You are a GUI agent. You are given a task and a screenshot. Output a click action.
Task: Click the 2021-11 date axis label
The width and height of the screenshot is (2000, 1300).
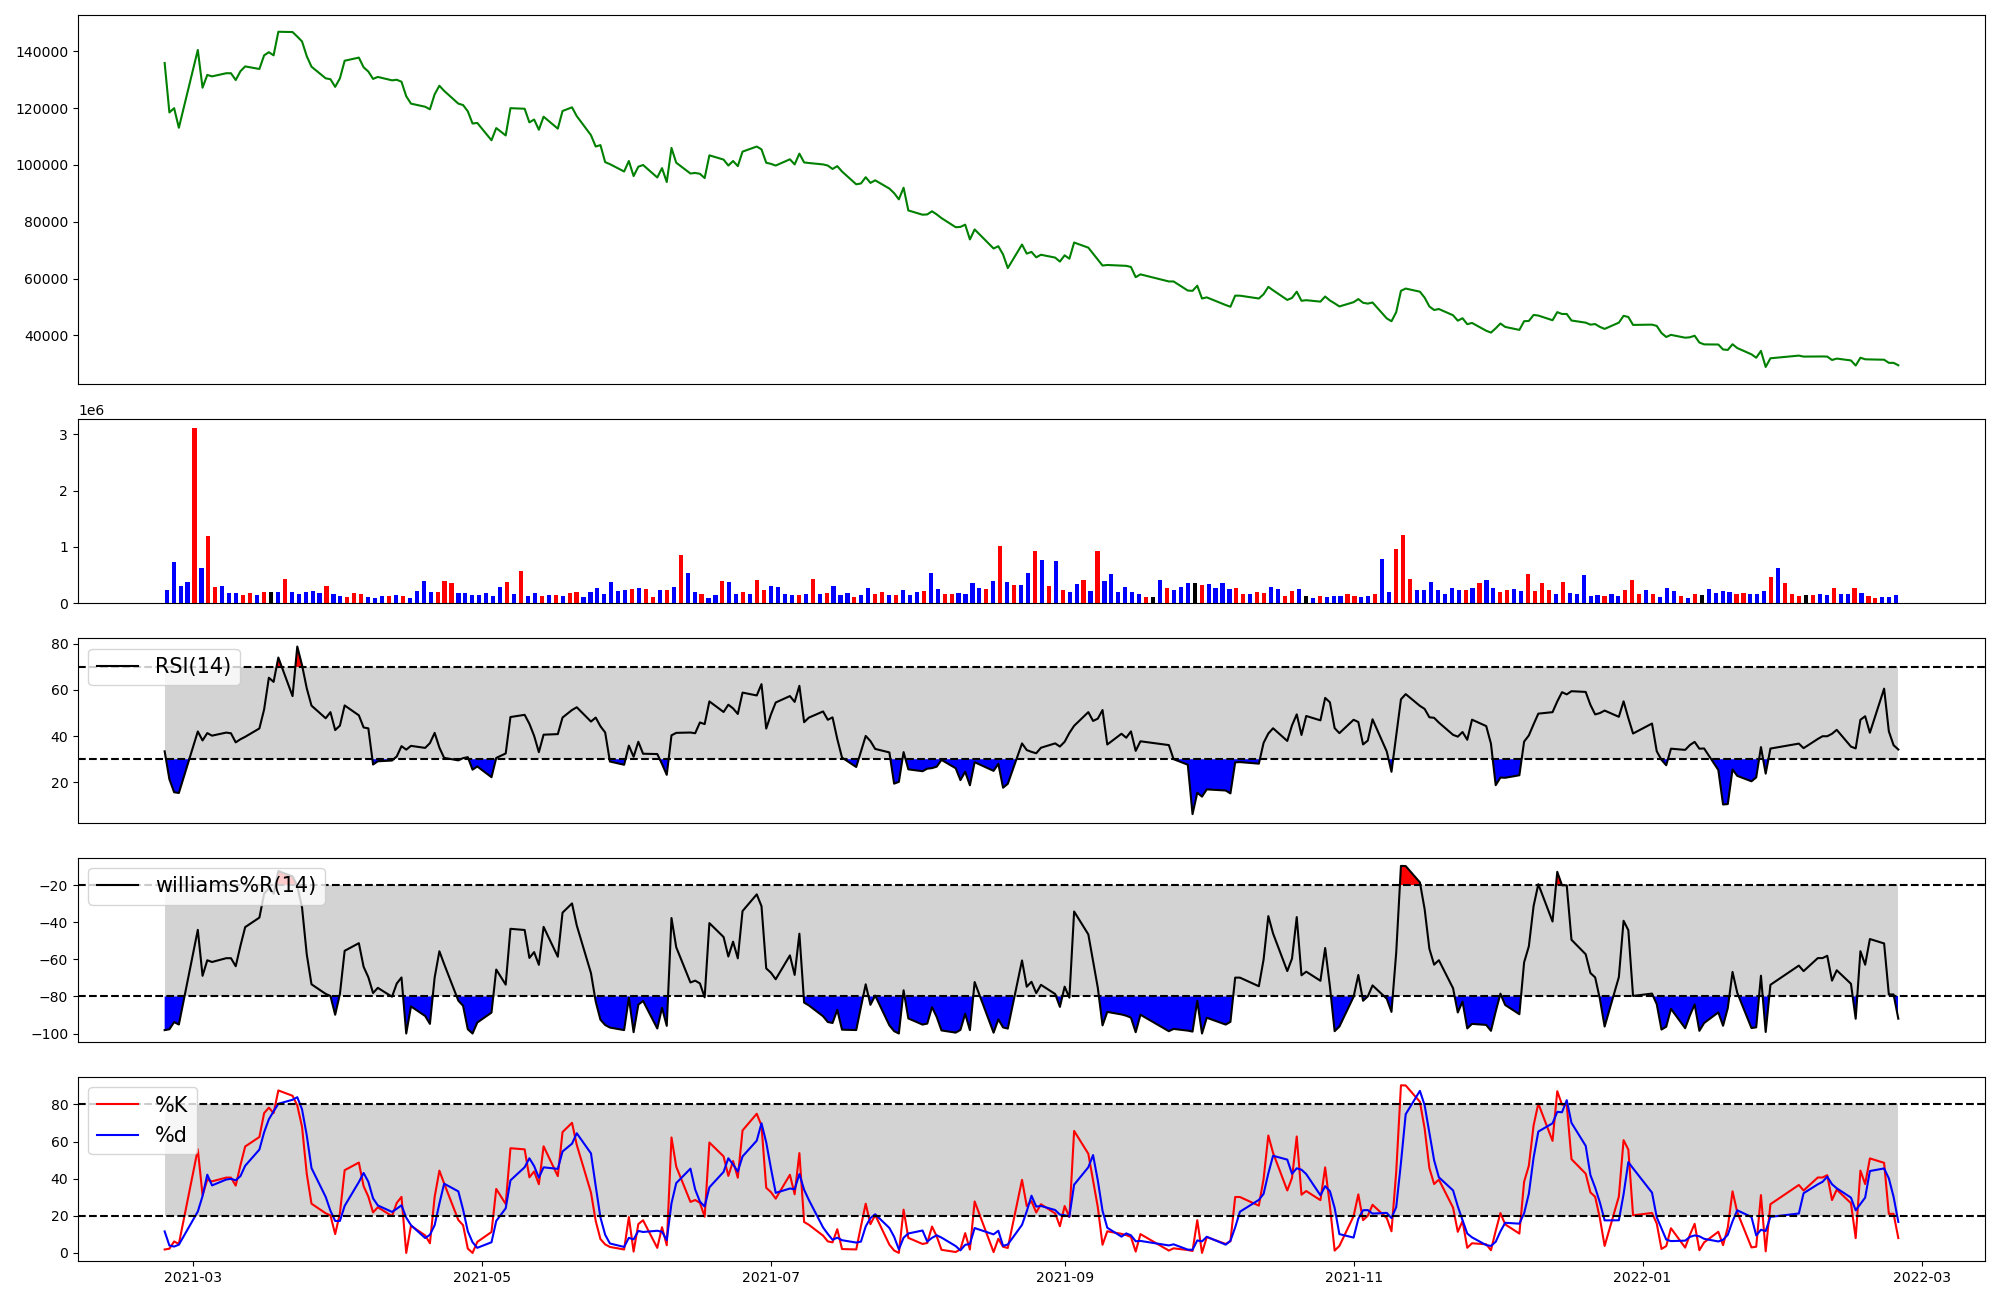(1354, 1277)
